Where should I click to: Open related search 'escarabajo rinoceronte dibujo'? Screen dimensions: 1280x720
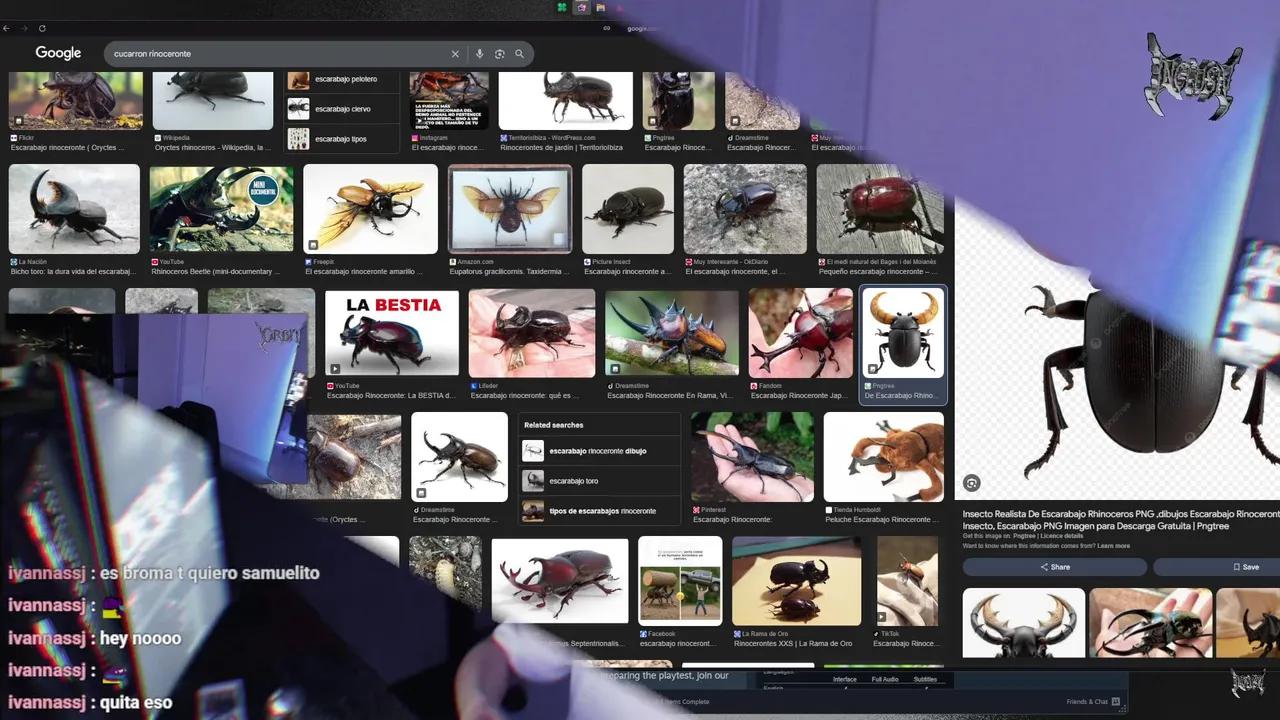[600, 451]
